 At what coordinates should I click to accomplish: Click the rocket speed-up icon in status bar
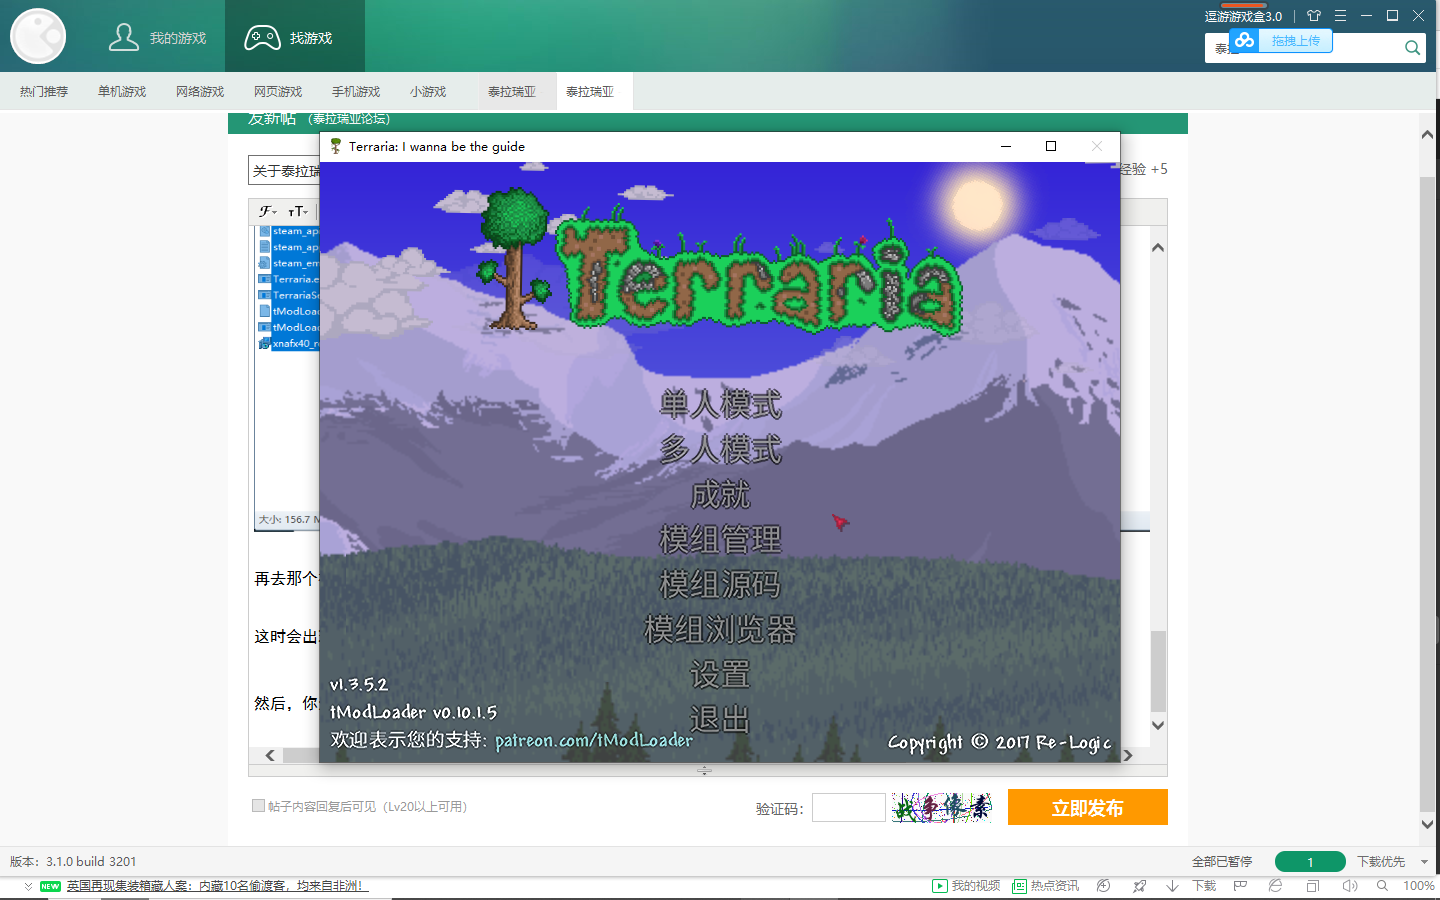1139,886
